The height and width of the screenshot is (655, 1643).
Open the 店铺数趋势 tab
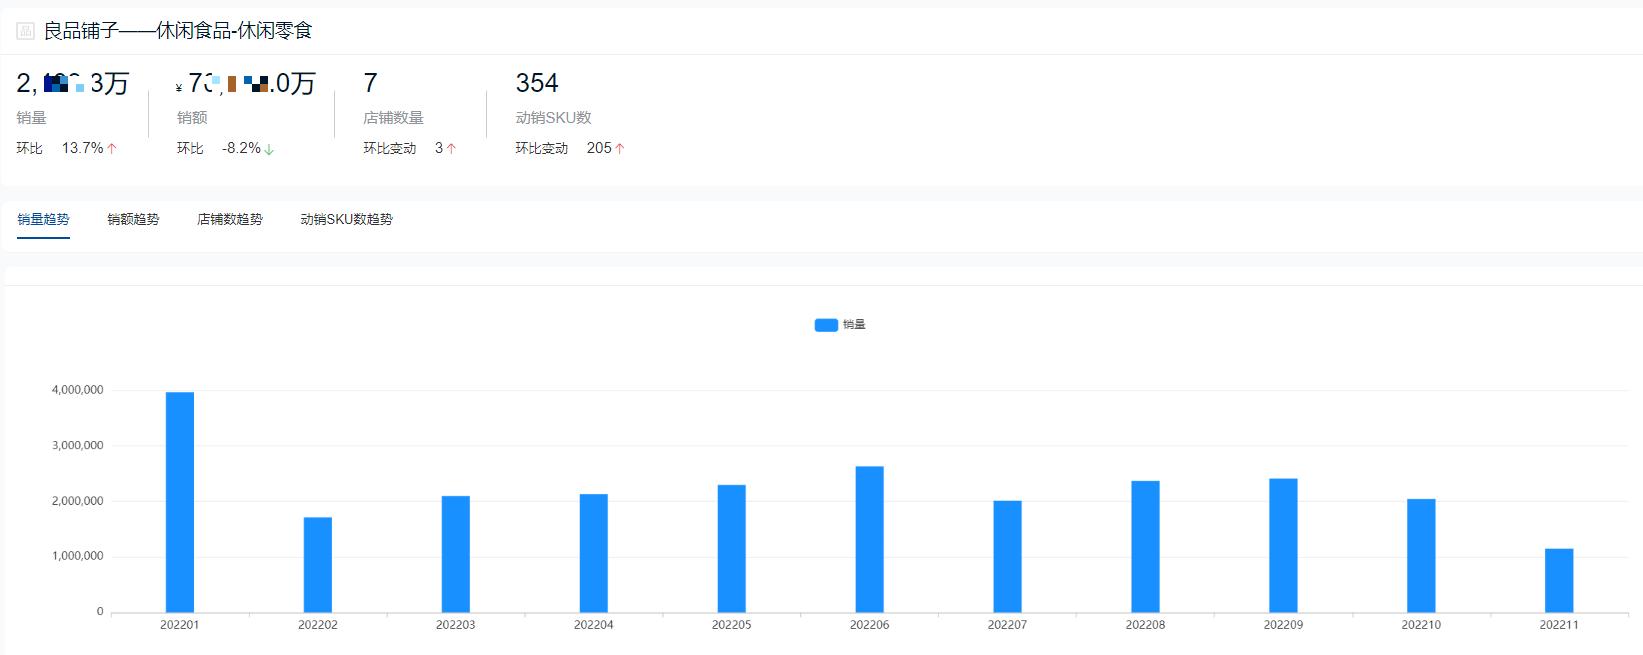click(230, 219)
